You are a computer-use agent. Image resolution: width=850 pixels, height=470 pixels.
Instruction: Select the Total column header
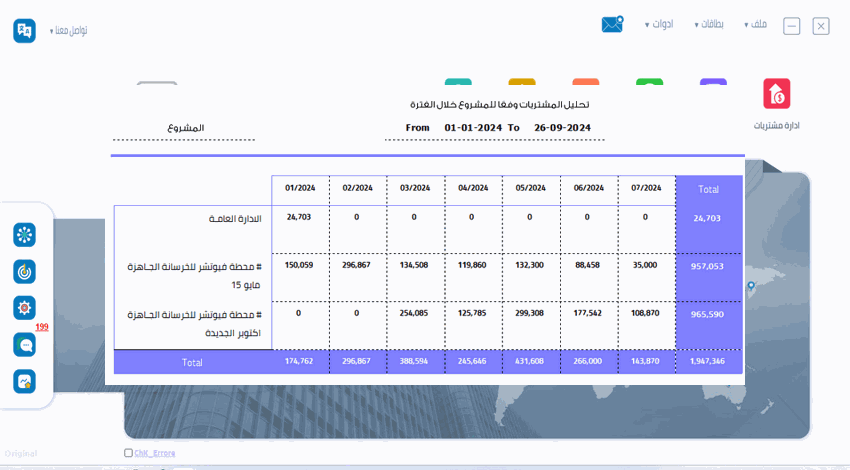(x=708, y=189)
